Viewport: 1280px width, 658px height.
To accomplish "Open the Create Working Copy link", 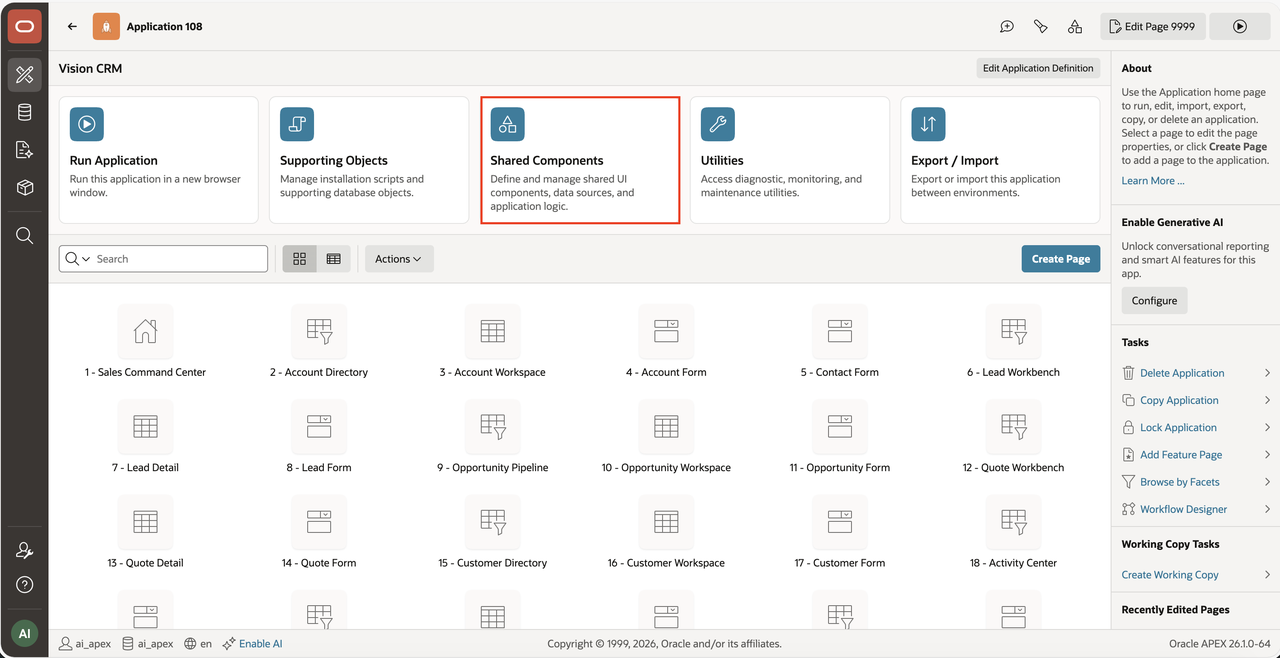I will click(1170, 575).
